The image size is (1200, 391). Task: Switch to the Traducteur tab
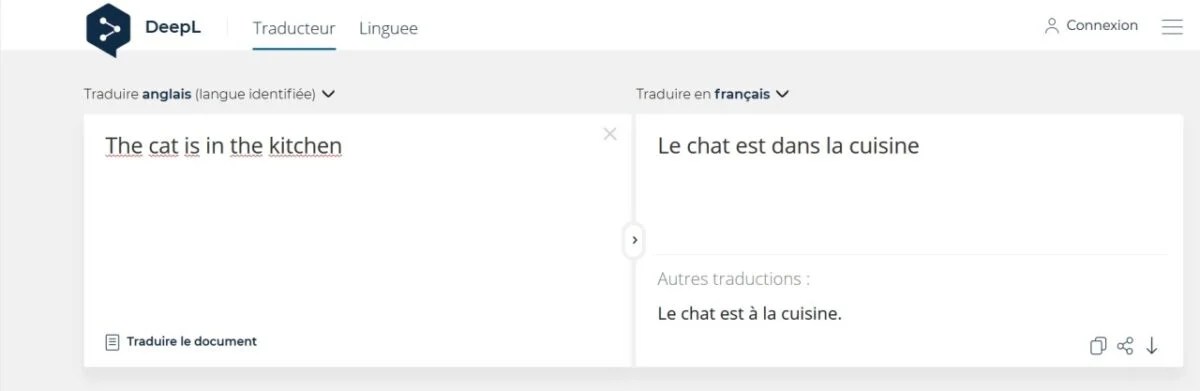coord(294,28)
